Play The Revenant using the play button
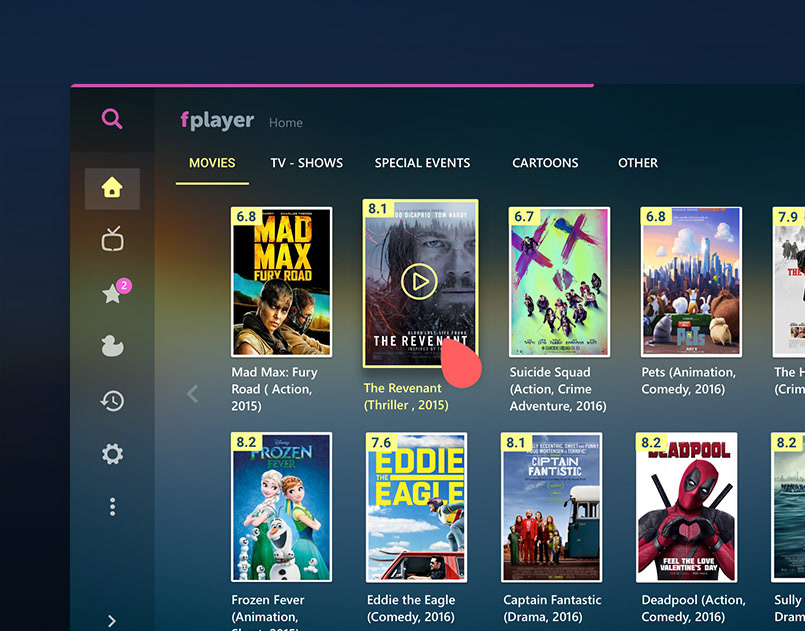The image size is (805, 631). (419, 281)
